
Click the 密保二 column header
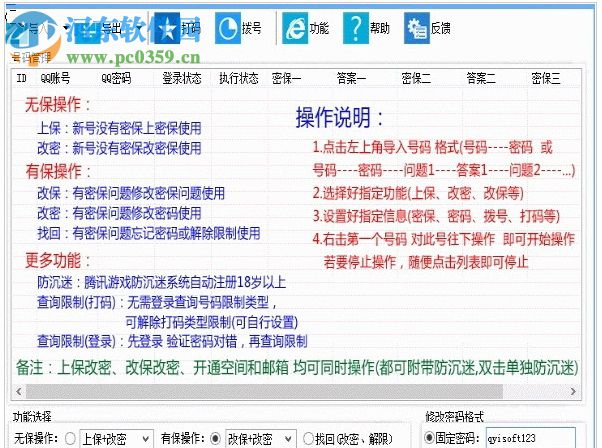(416, 78)
